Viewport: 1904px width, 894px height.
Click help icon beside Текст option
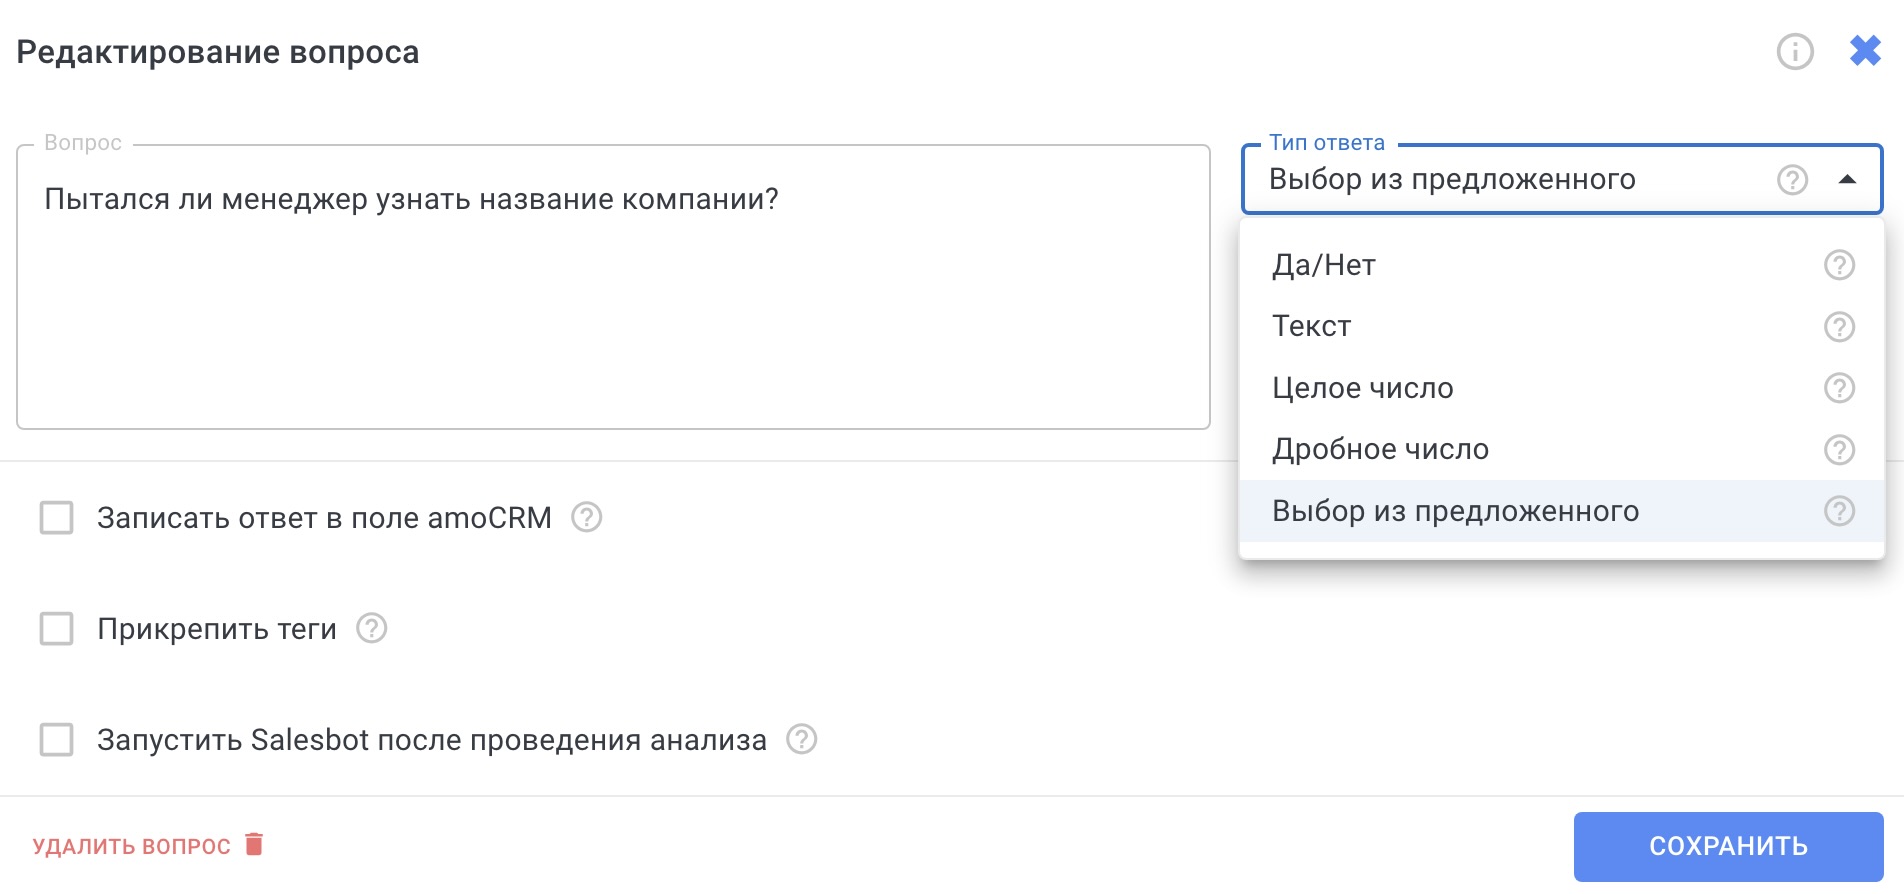[1839, 327]
